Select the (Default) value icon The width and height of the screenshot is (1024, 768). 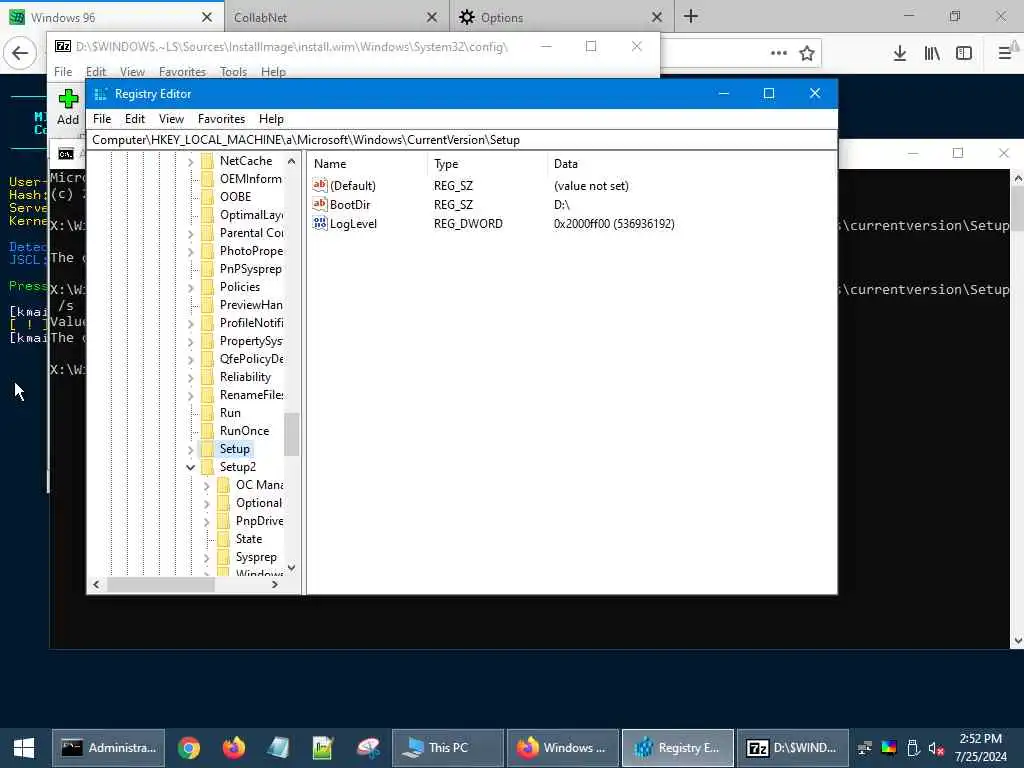click(319, 185)
